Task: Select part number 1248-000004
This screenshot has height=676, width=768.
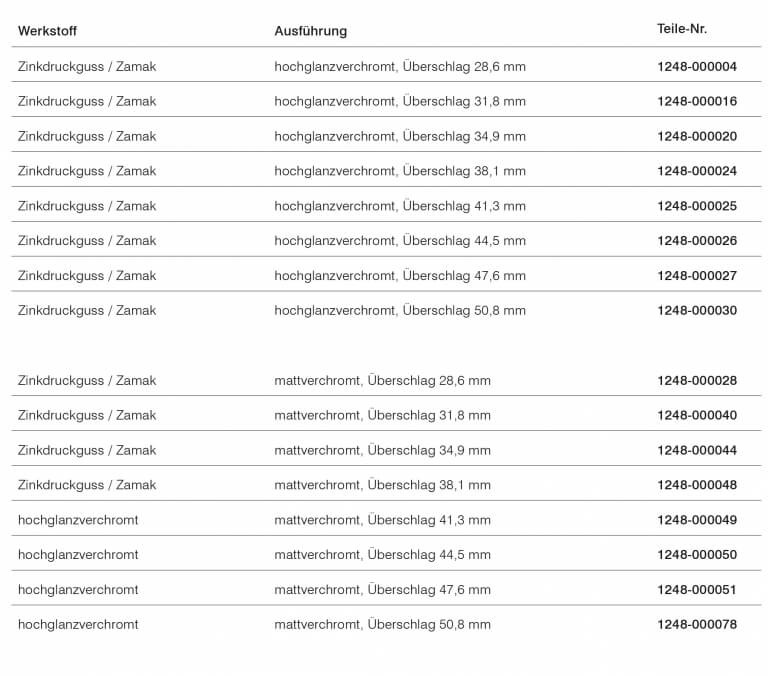Action: pos(696,67)
